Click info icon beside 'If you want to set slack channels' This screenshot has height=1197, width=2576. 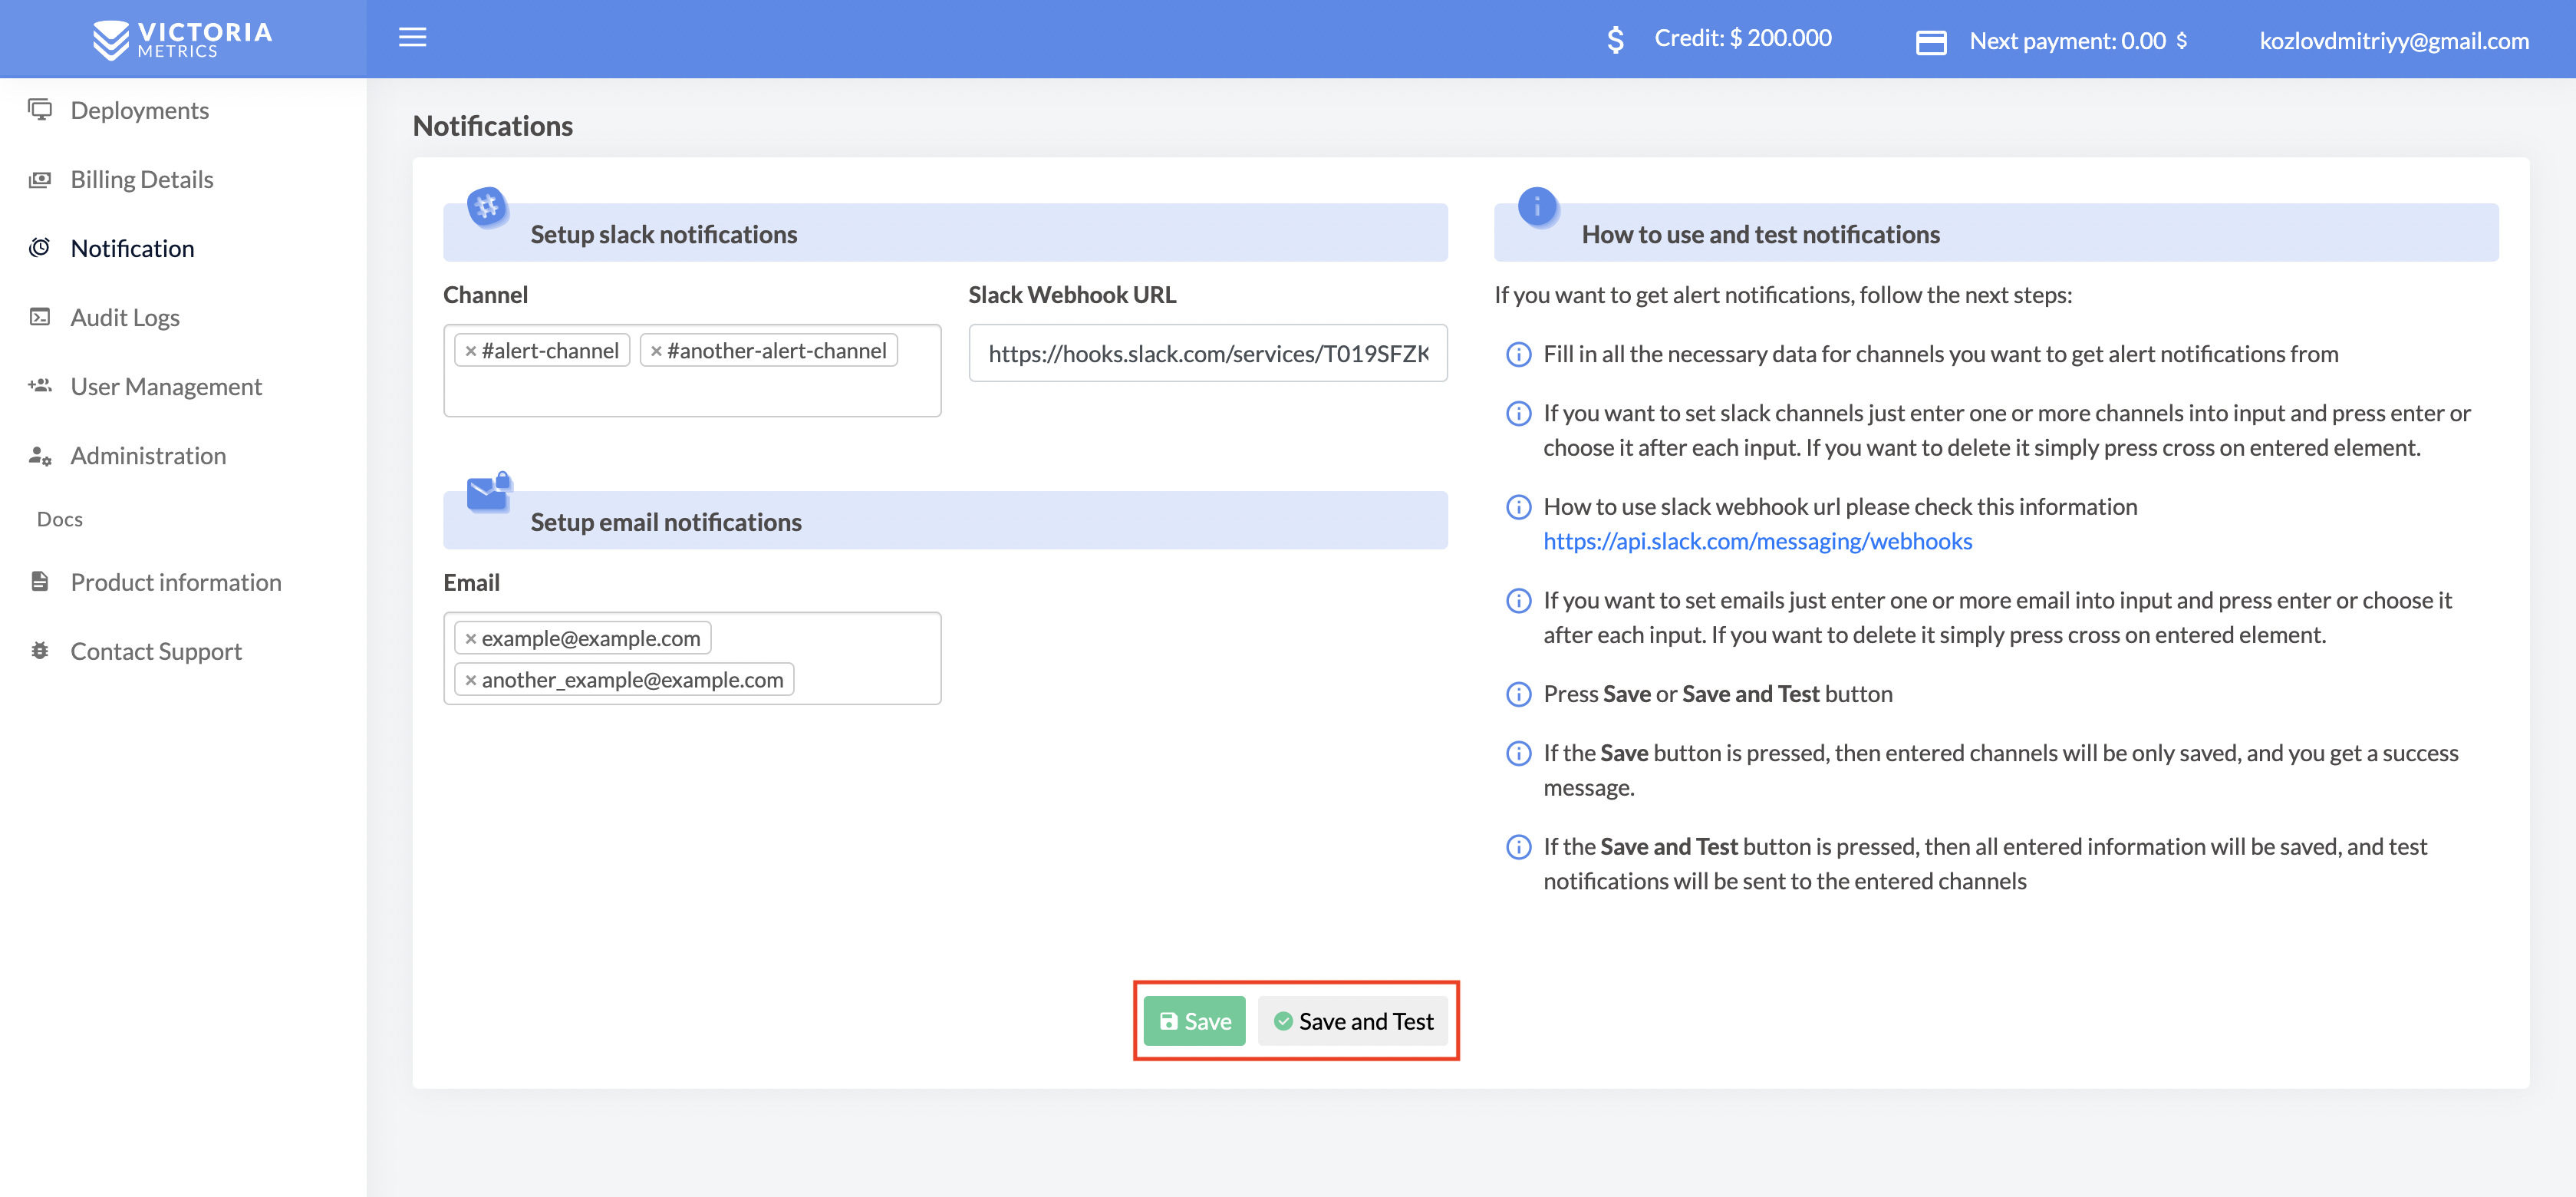(1518, 413)
